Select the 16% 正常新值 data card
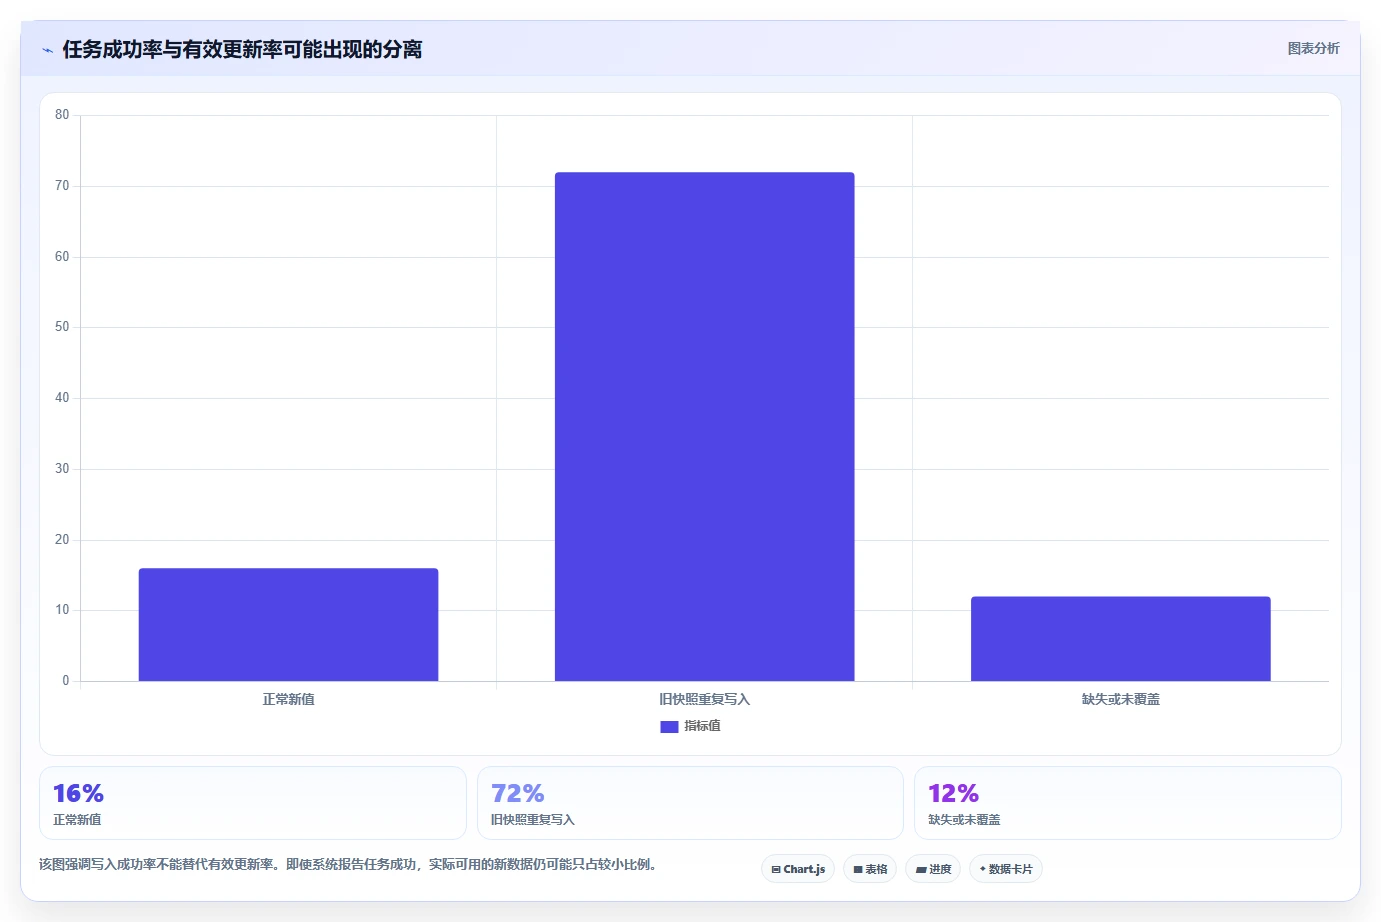1381x922 pixels. click(253, 803)
